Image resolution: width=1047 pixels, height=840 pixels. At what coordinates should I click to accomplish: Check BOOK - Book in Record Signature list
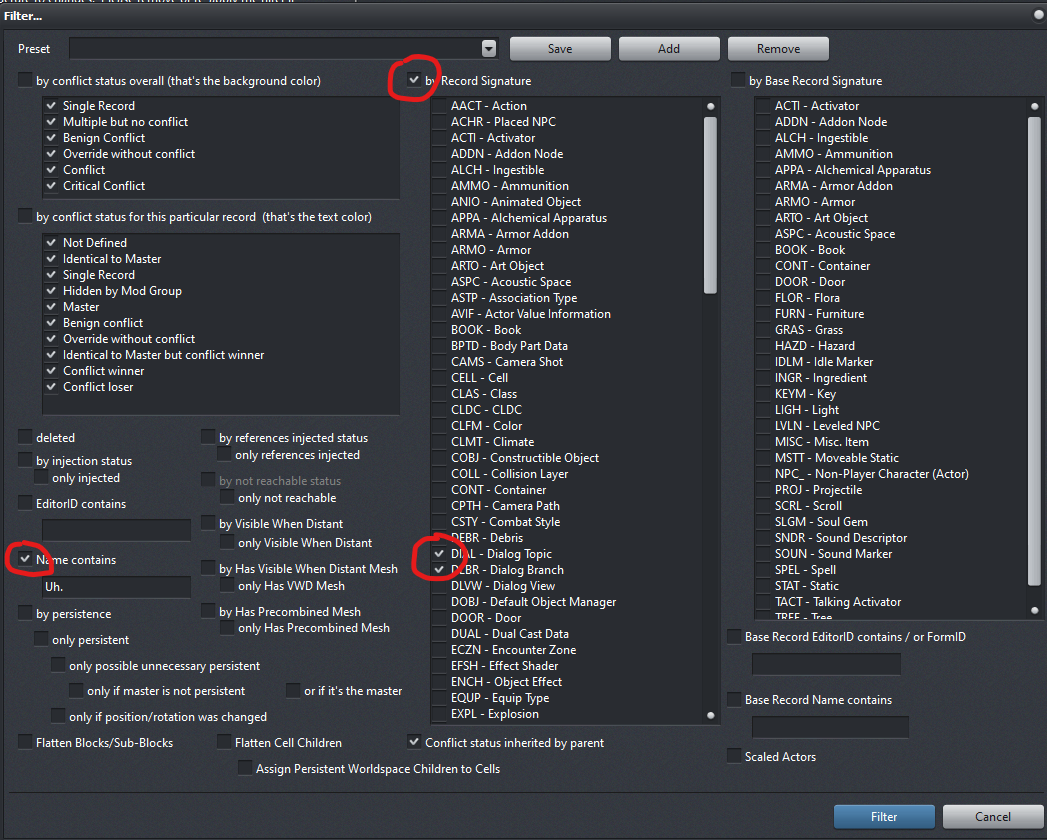(439, 330)
